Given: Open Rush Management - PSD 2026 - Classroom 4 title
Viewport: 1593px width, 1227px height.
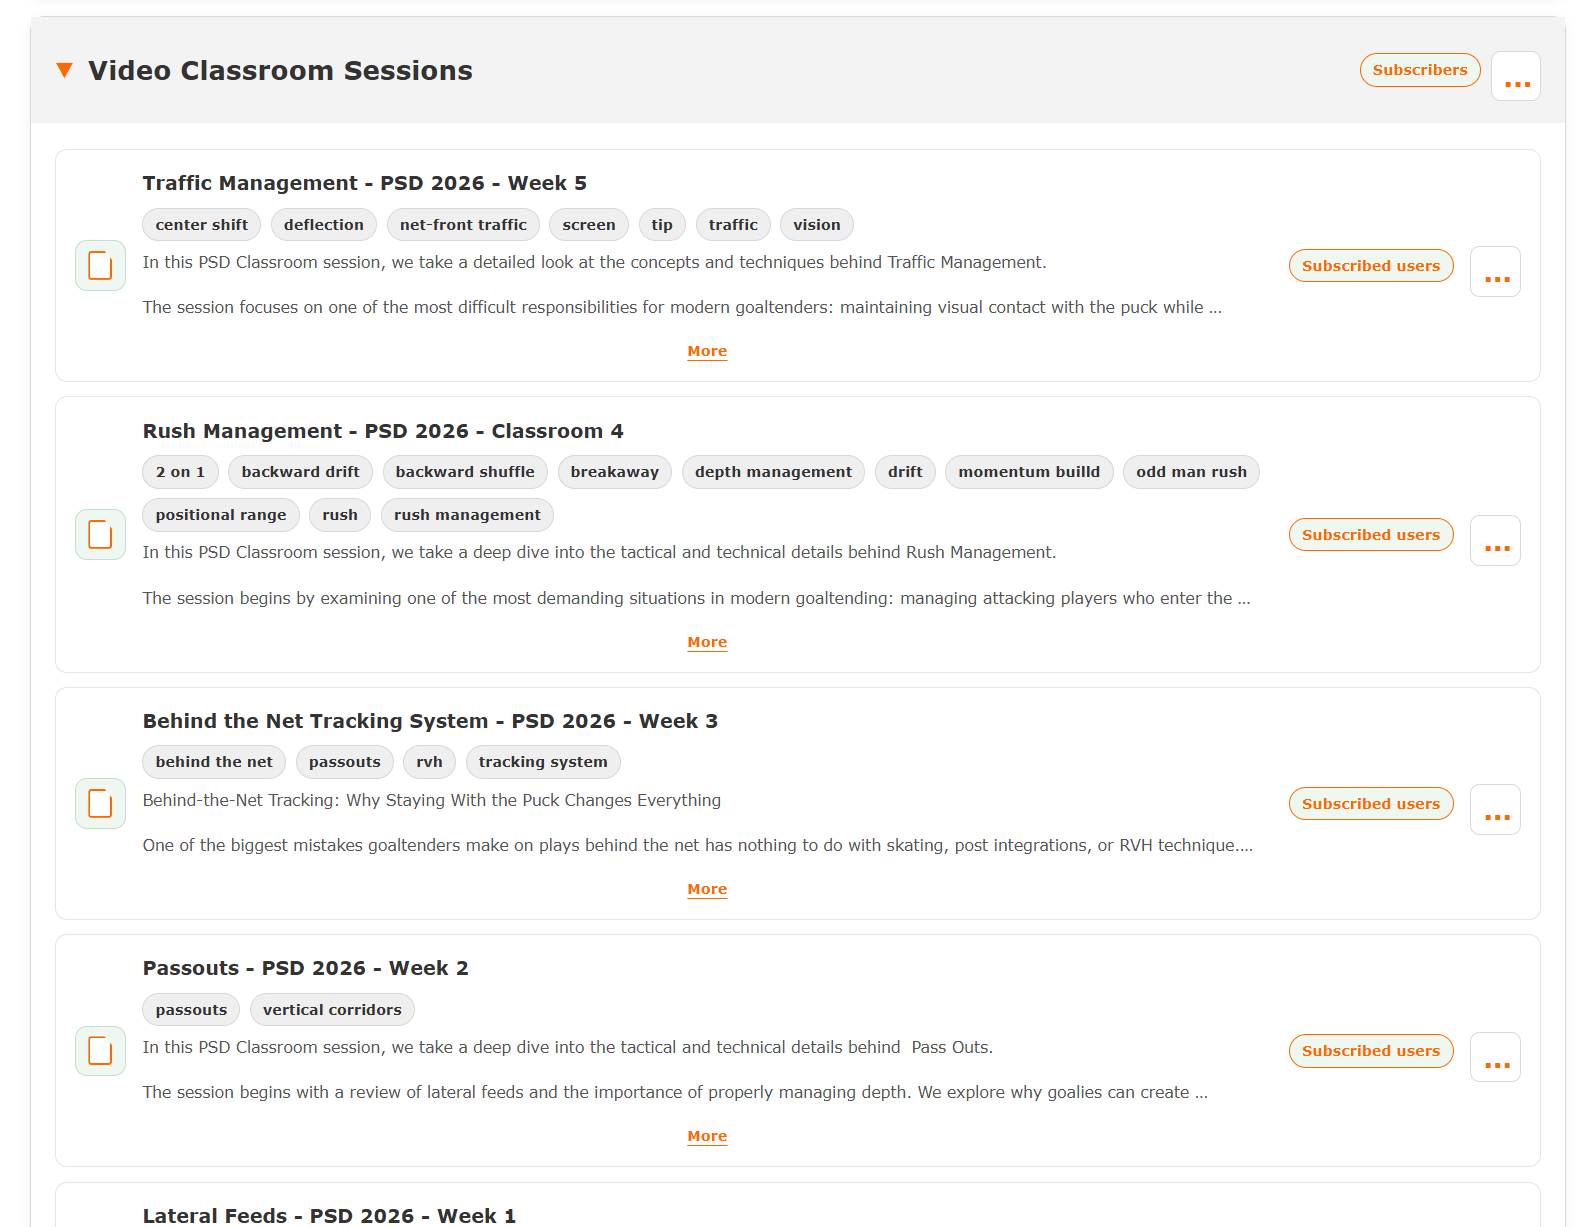Looking at the screenshot, I should pyautogui.click(x=383, y=431).
